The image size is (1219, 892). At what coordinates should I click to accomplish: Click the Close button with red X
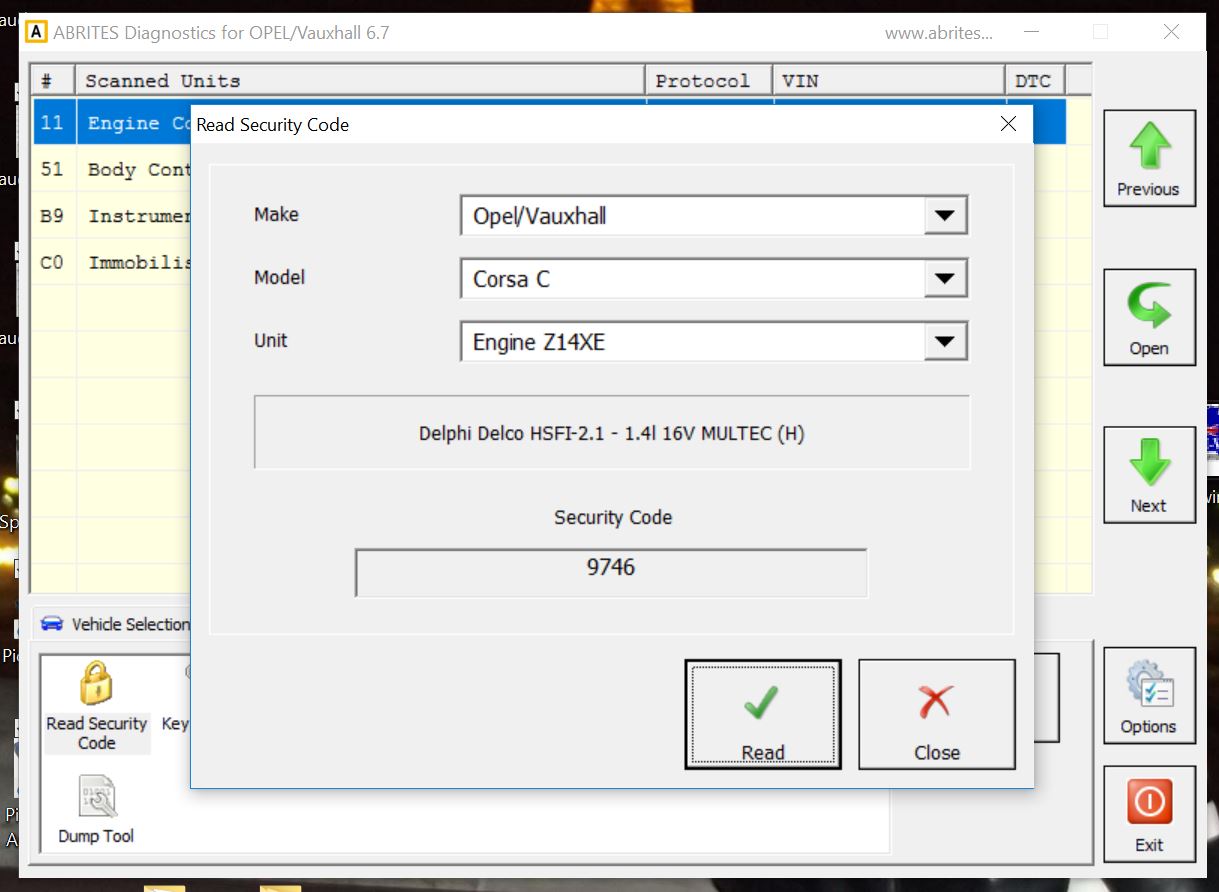tap(937, 714)
